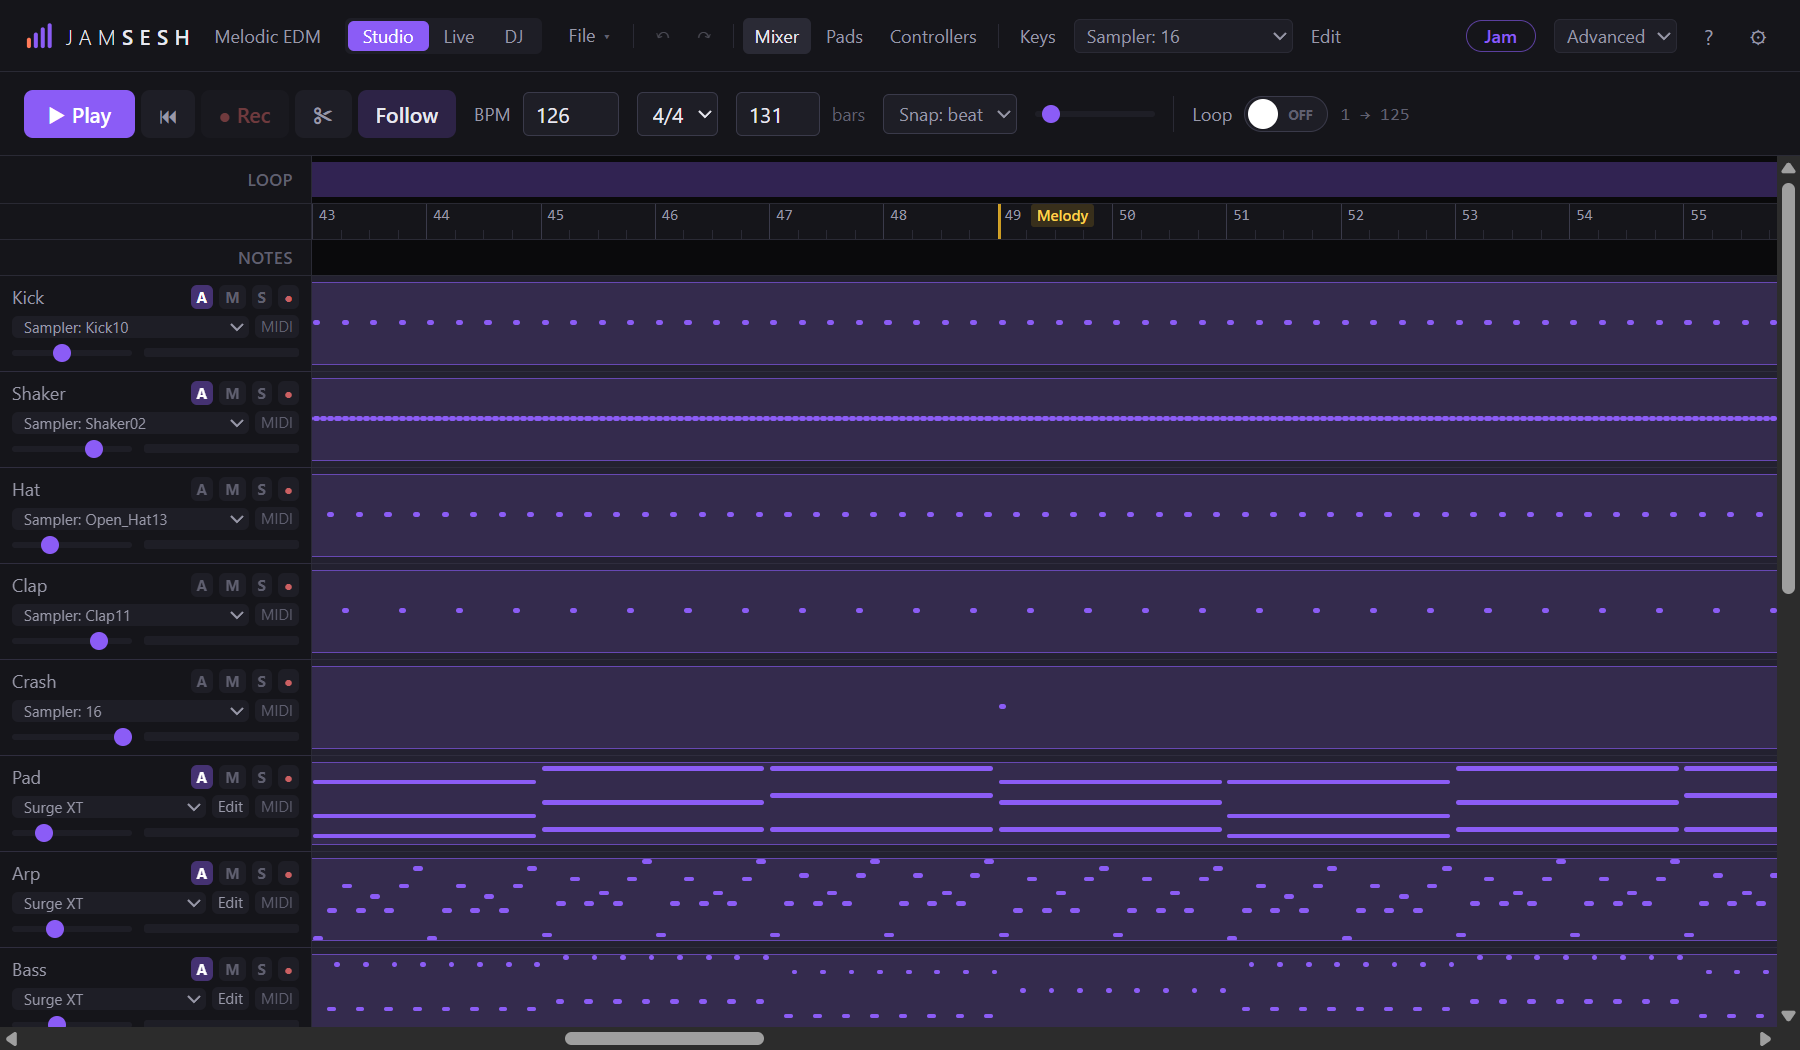Image resolution: width=1800 pixels, height=1050 pixels.
Task: Arm recording on the Clap track
Action: tap(288, 586)
